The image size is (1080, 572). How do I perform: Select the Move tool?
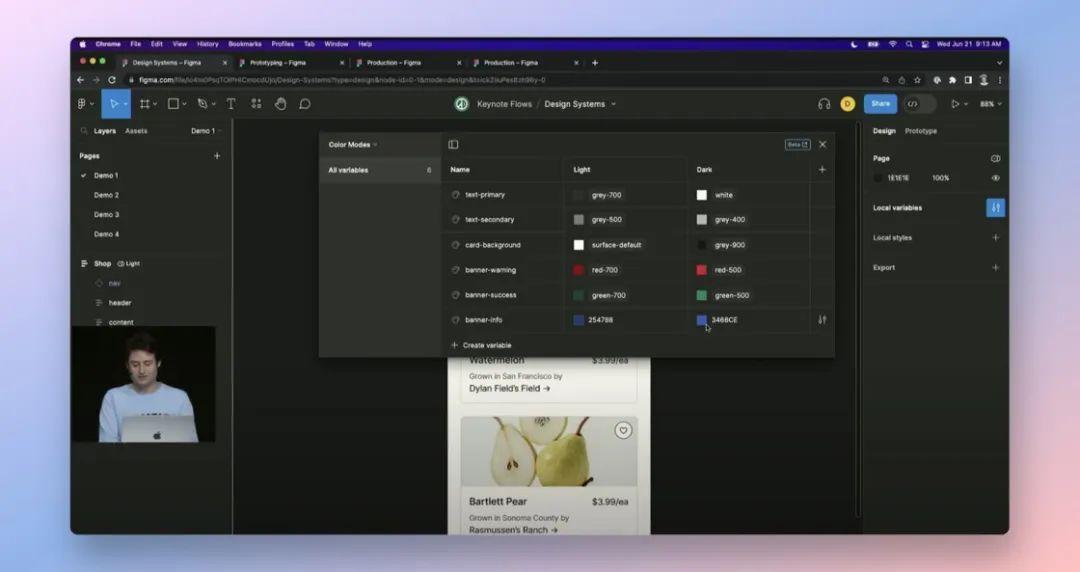pos(114,104)
